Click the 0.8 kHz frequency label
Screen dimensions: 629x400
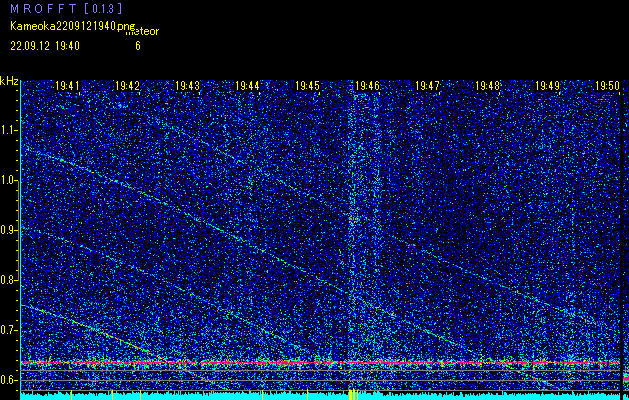click(9, 280)
